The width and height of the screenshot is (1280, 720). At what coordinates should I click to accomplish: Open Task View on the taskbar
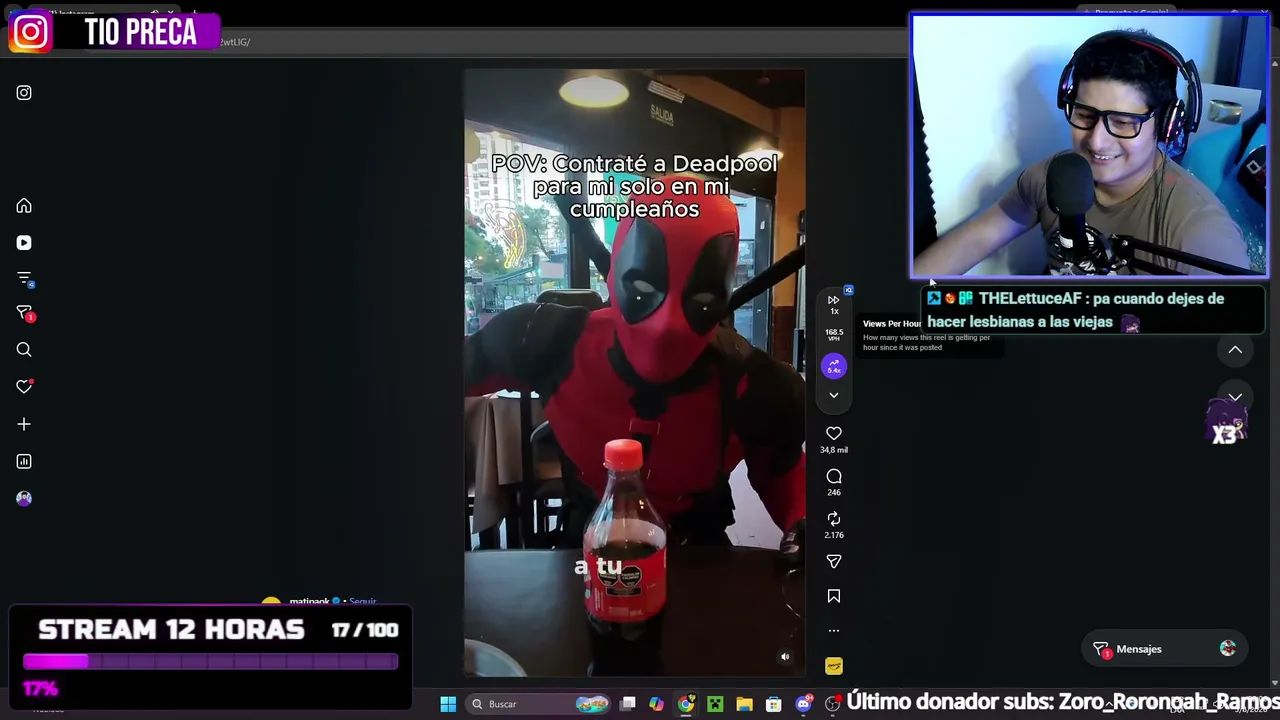pyautogui.click(x=628, y=704)
